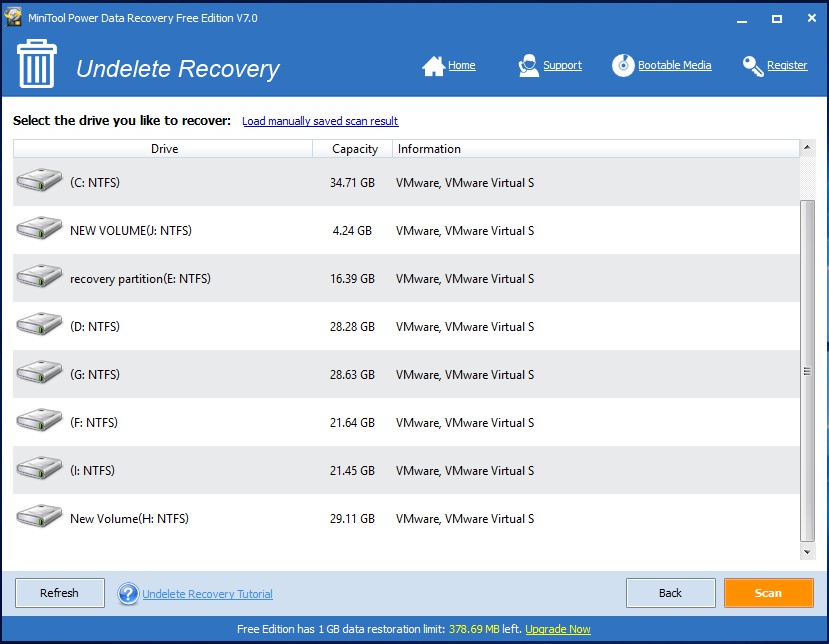Click the Register key icon

pos(753,66)
